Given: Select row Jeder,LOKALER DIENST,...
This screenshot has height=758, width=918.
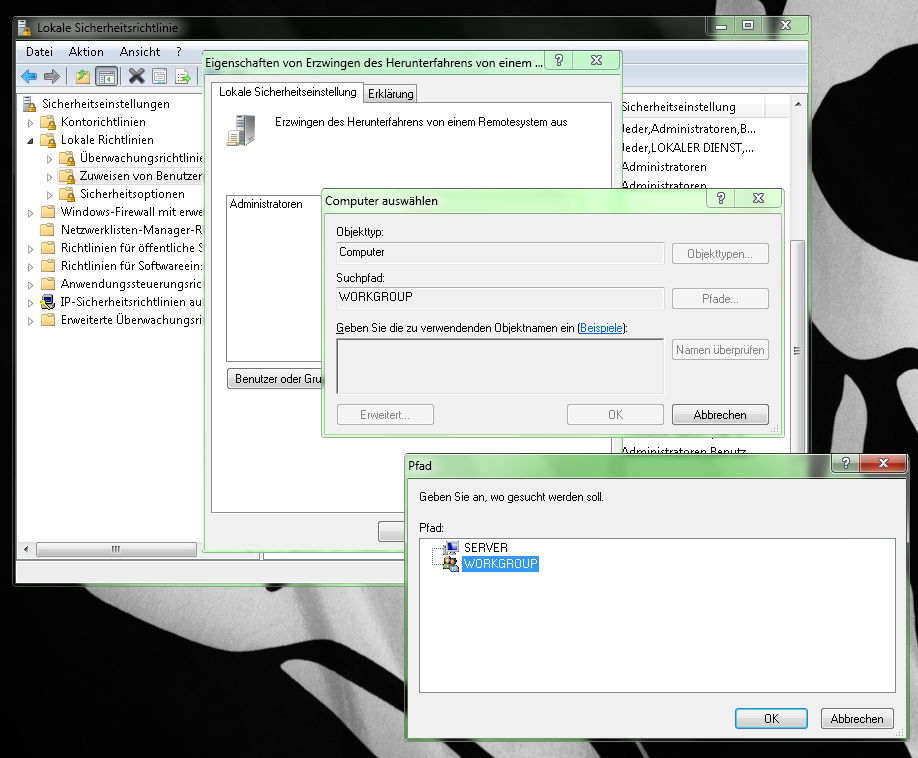Looking at the screenshot, I should 688,148.
